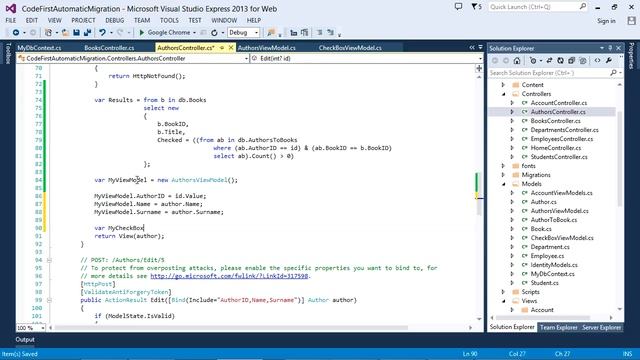Switch to the Server Explorer tab
This screenshot has width=640, height=360.
(602, 327)
